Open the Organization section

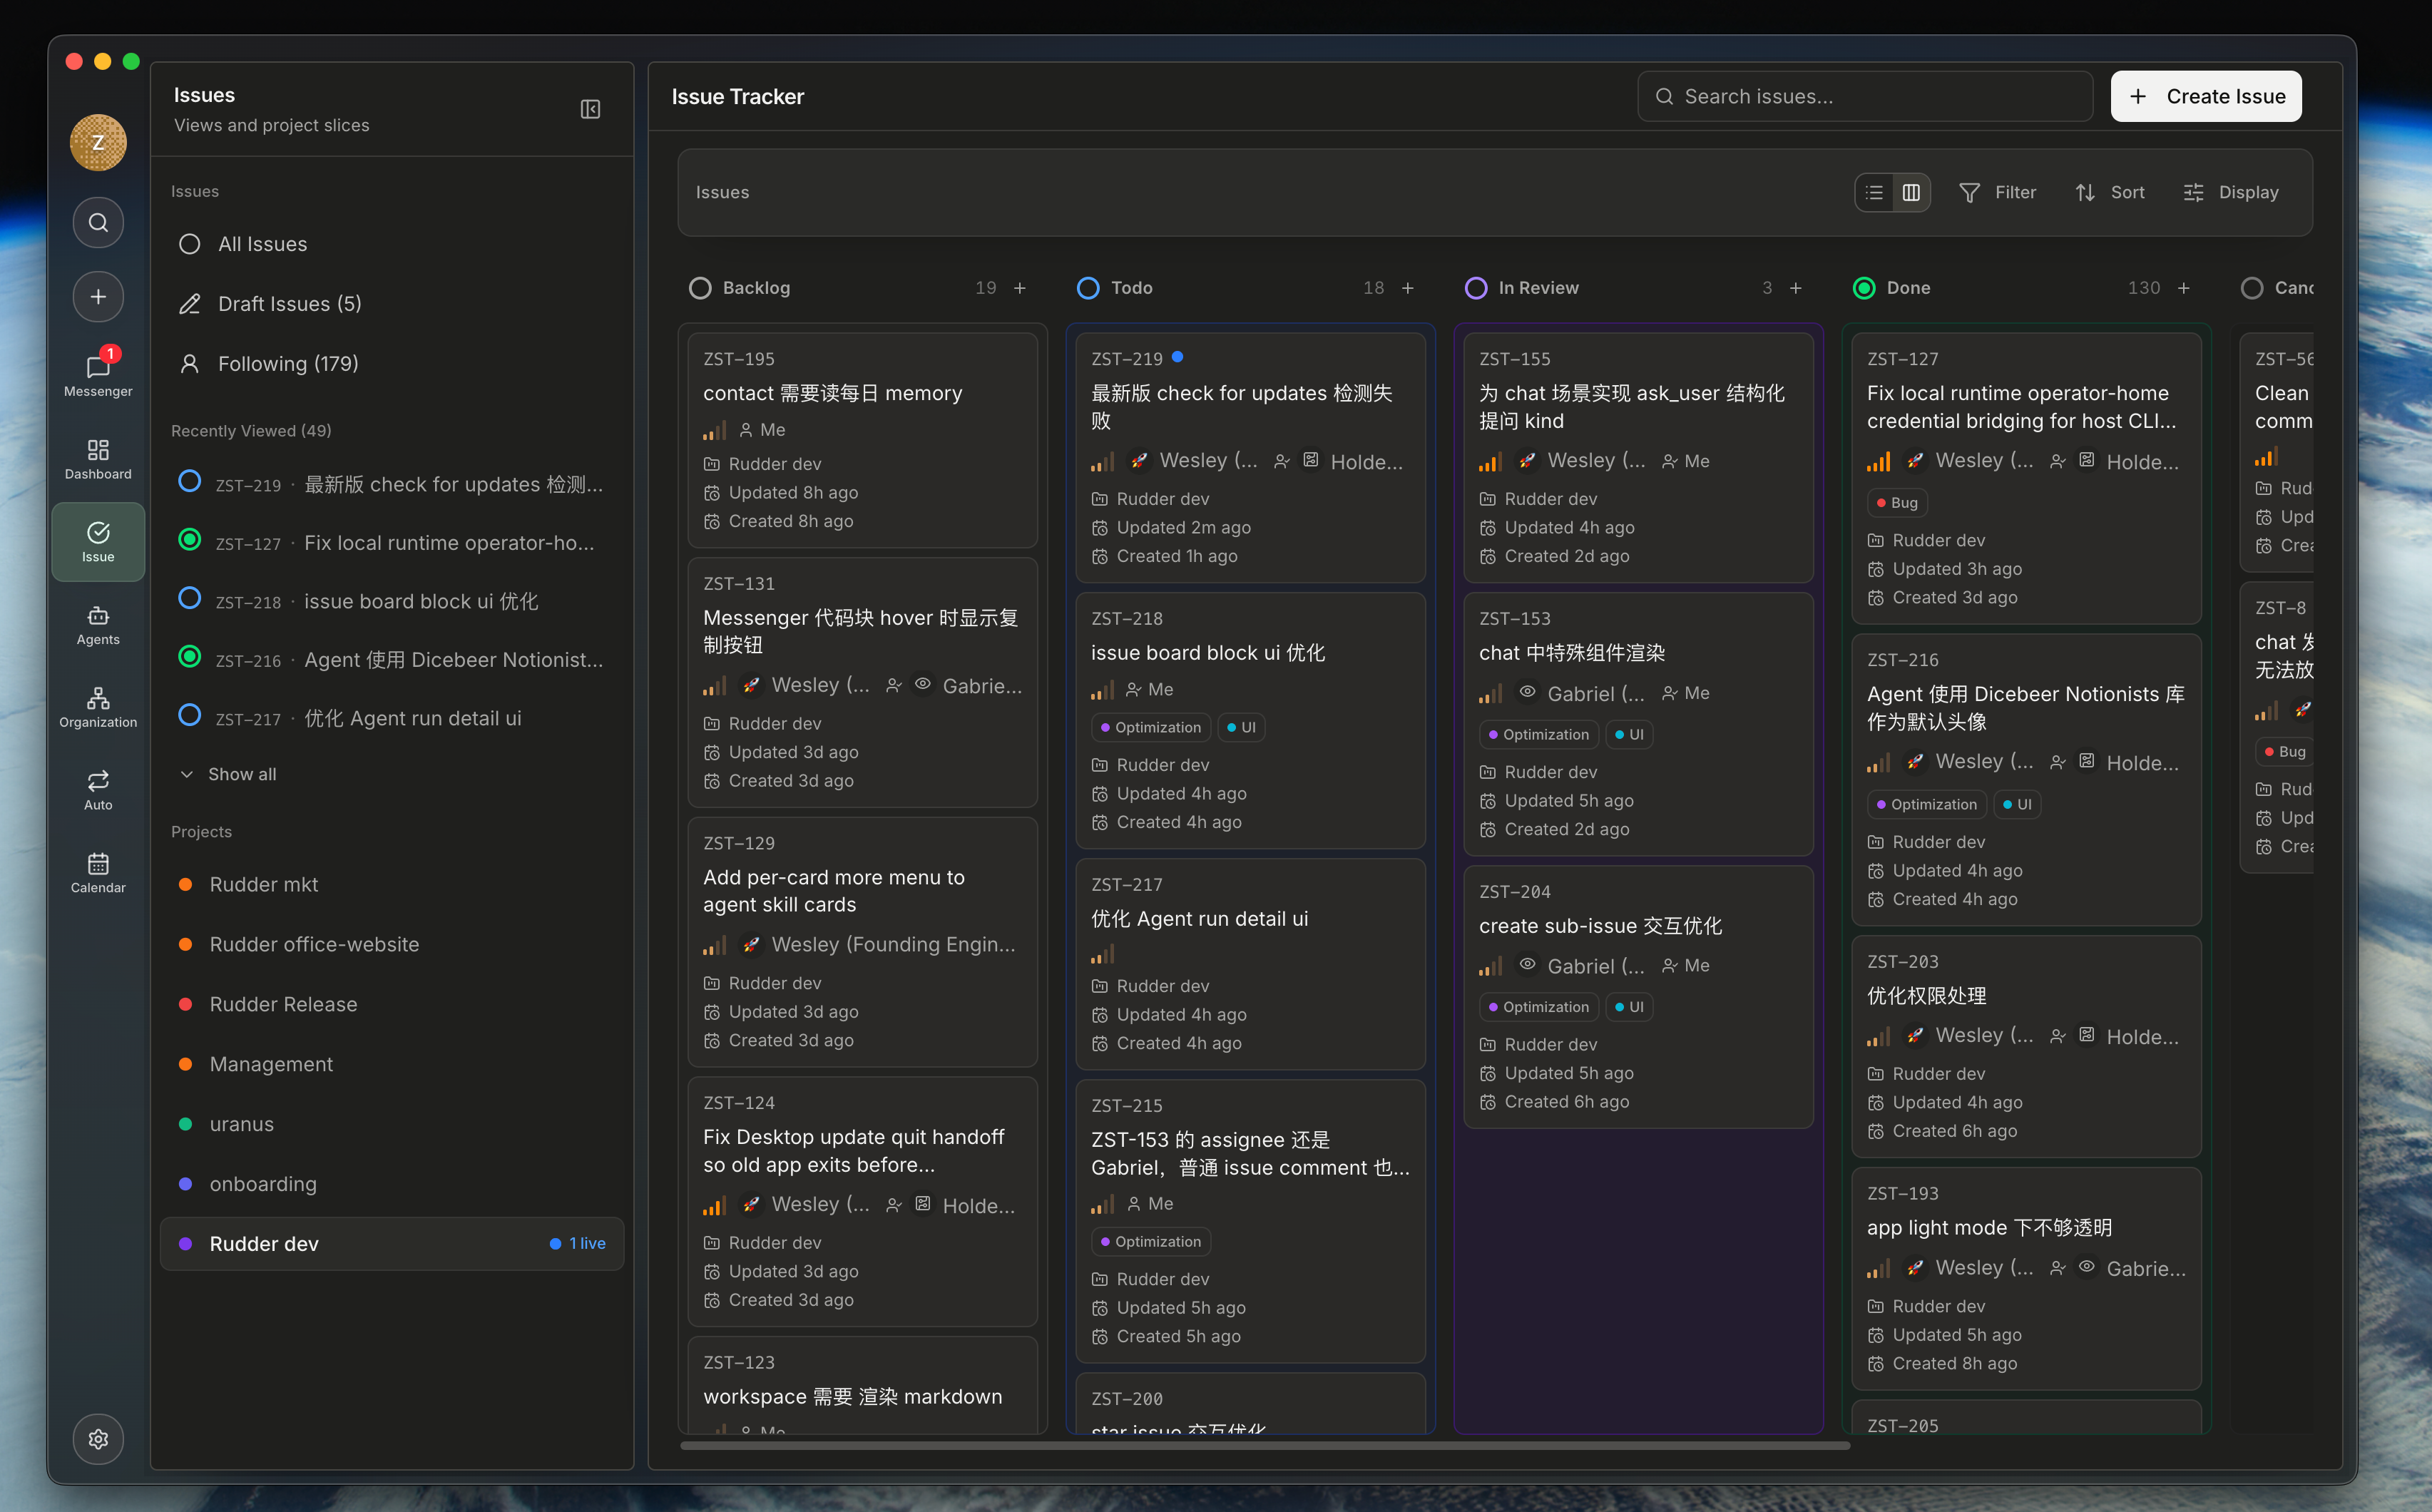click(98, 707)
